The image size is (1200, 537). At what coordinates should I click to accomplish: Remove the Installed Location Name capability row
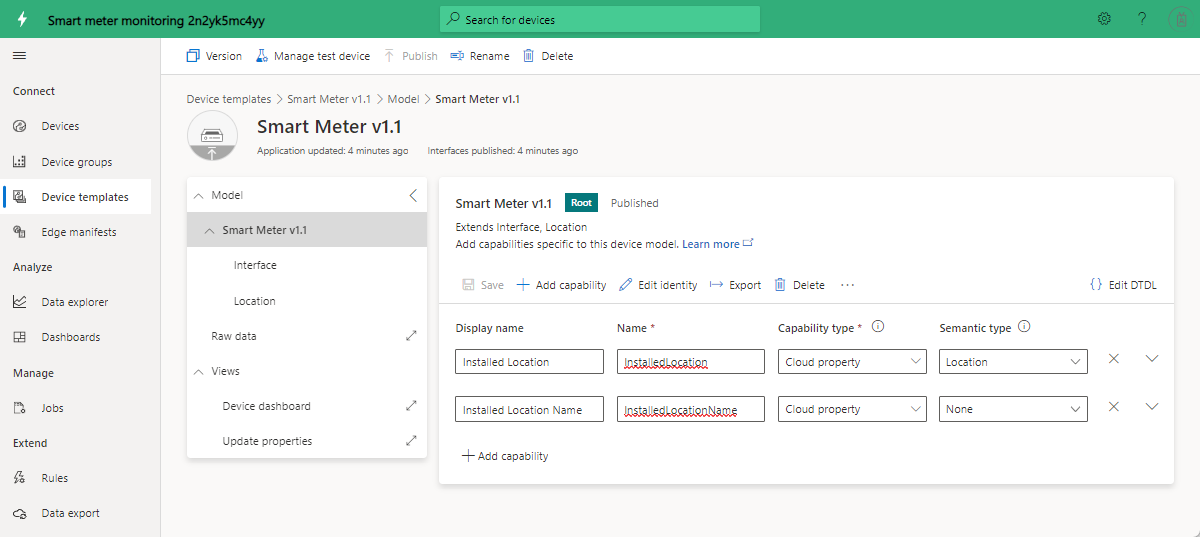[x=1114, y=406]
